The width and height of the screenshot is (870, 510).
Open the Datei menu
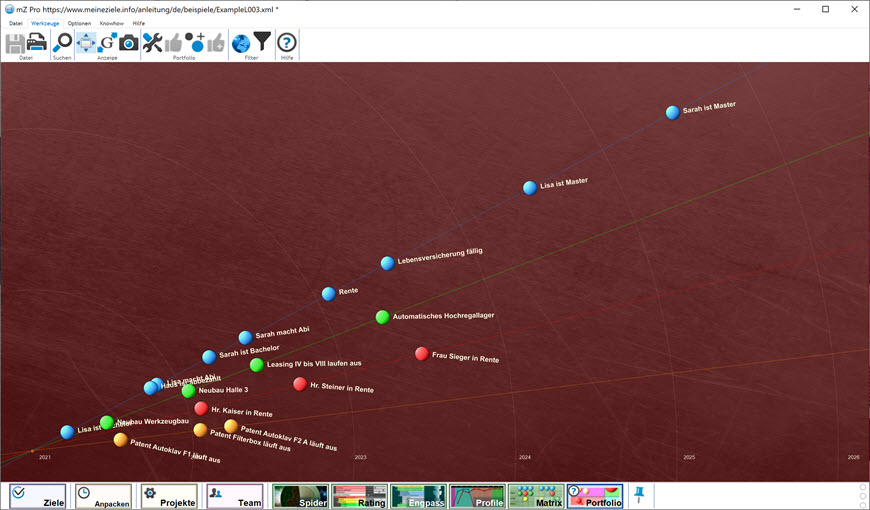(16, 23)
